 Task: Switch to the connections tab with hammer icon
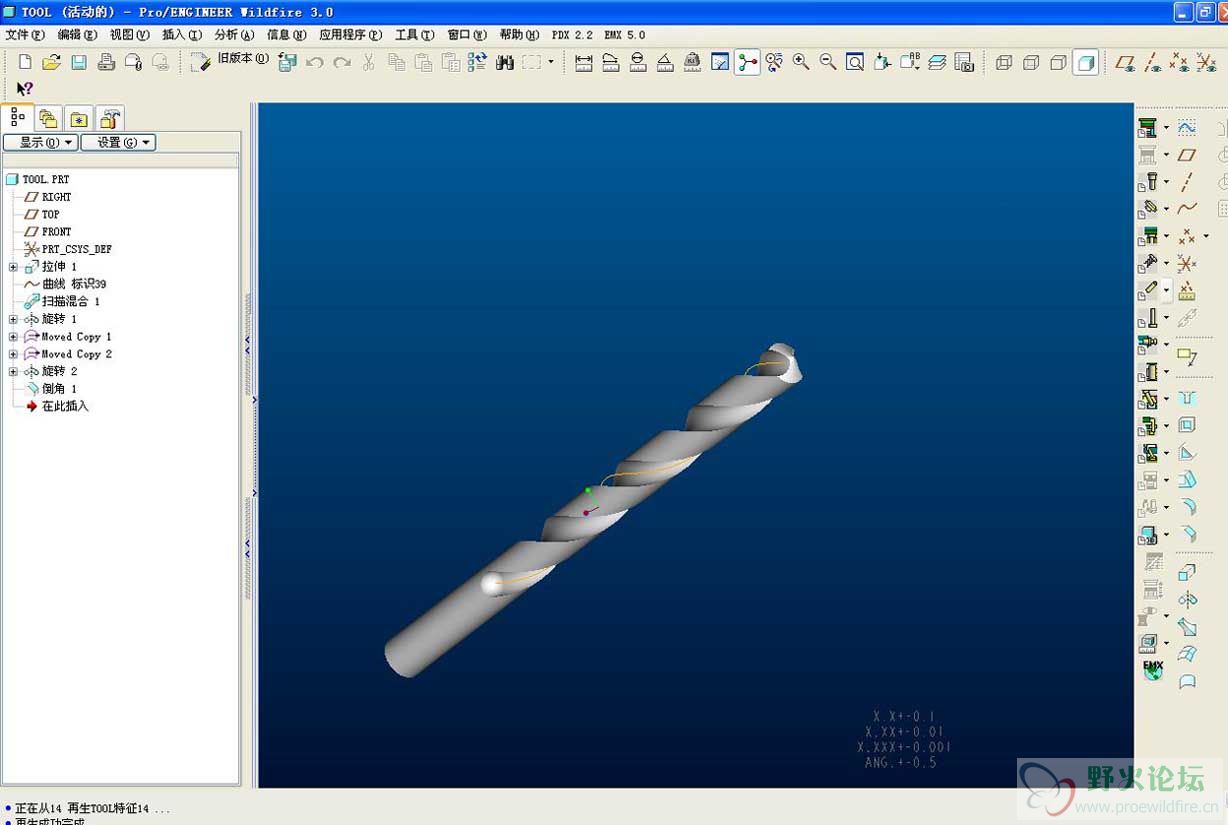110,119
